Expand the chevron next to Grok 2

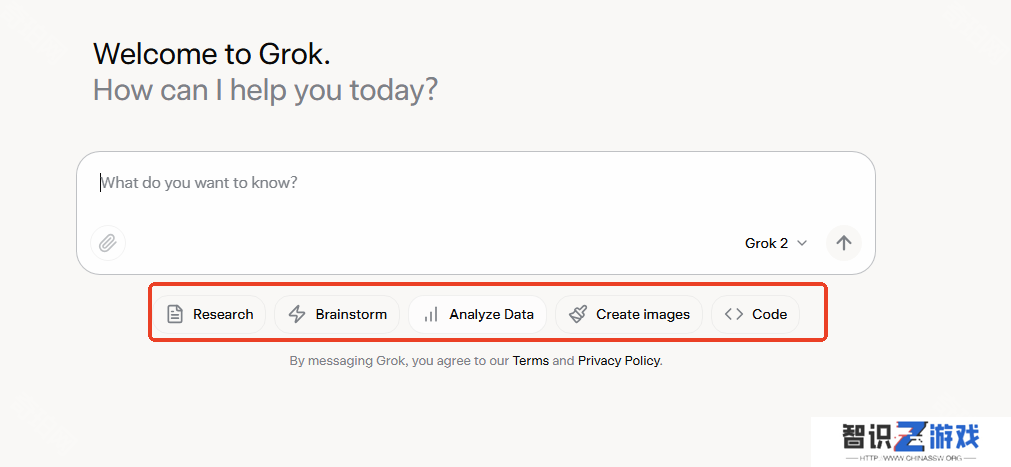[x=802, y=244]
